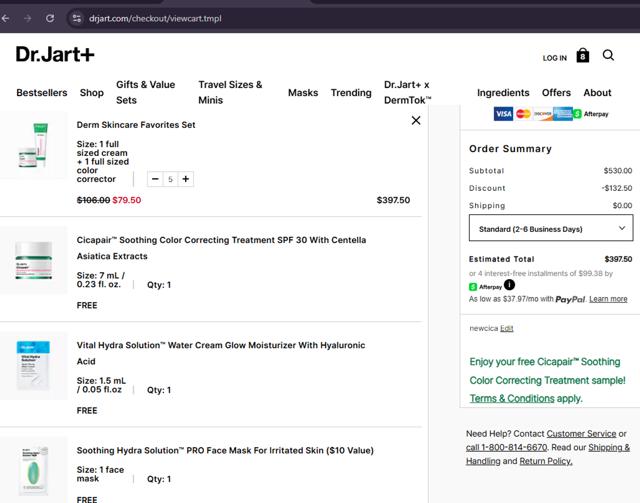Open the search magnifier icon
Screen dimensions: 640x503
608,55
